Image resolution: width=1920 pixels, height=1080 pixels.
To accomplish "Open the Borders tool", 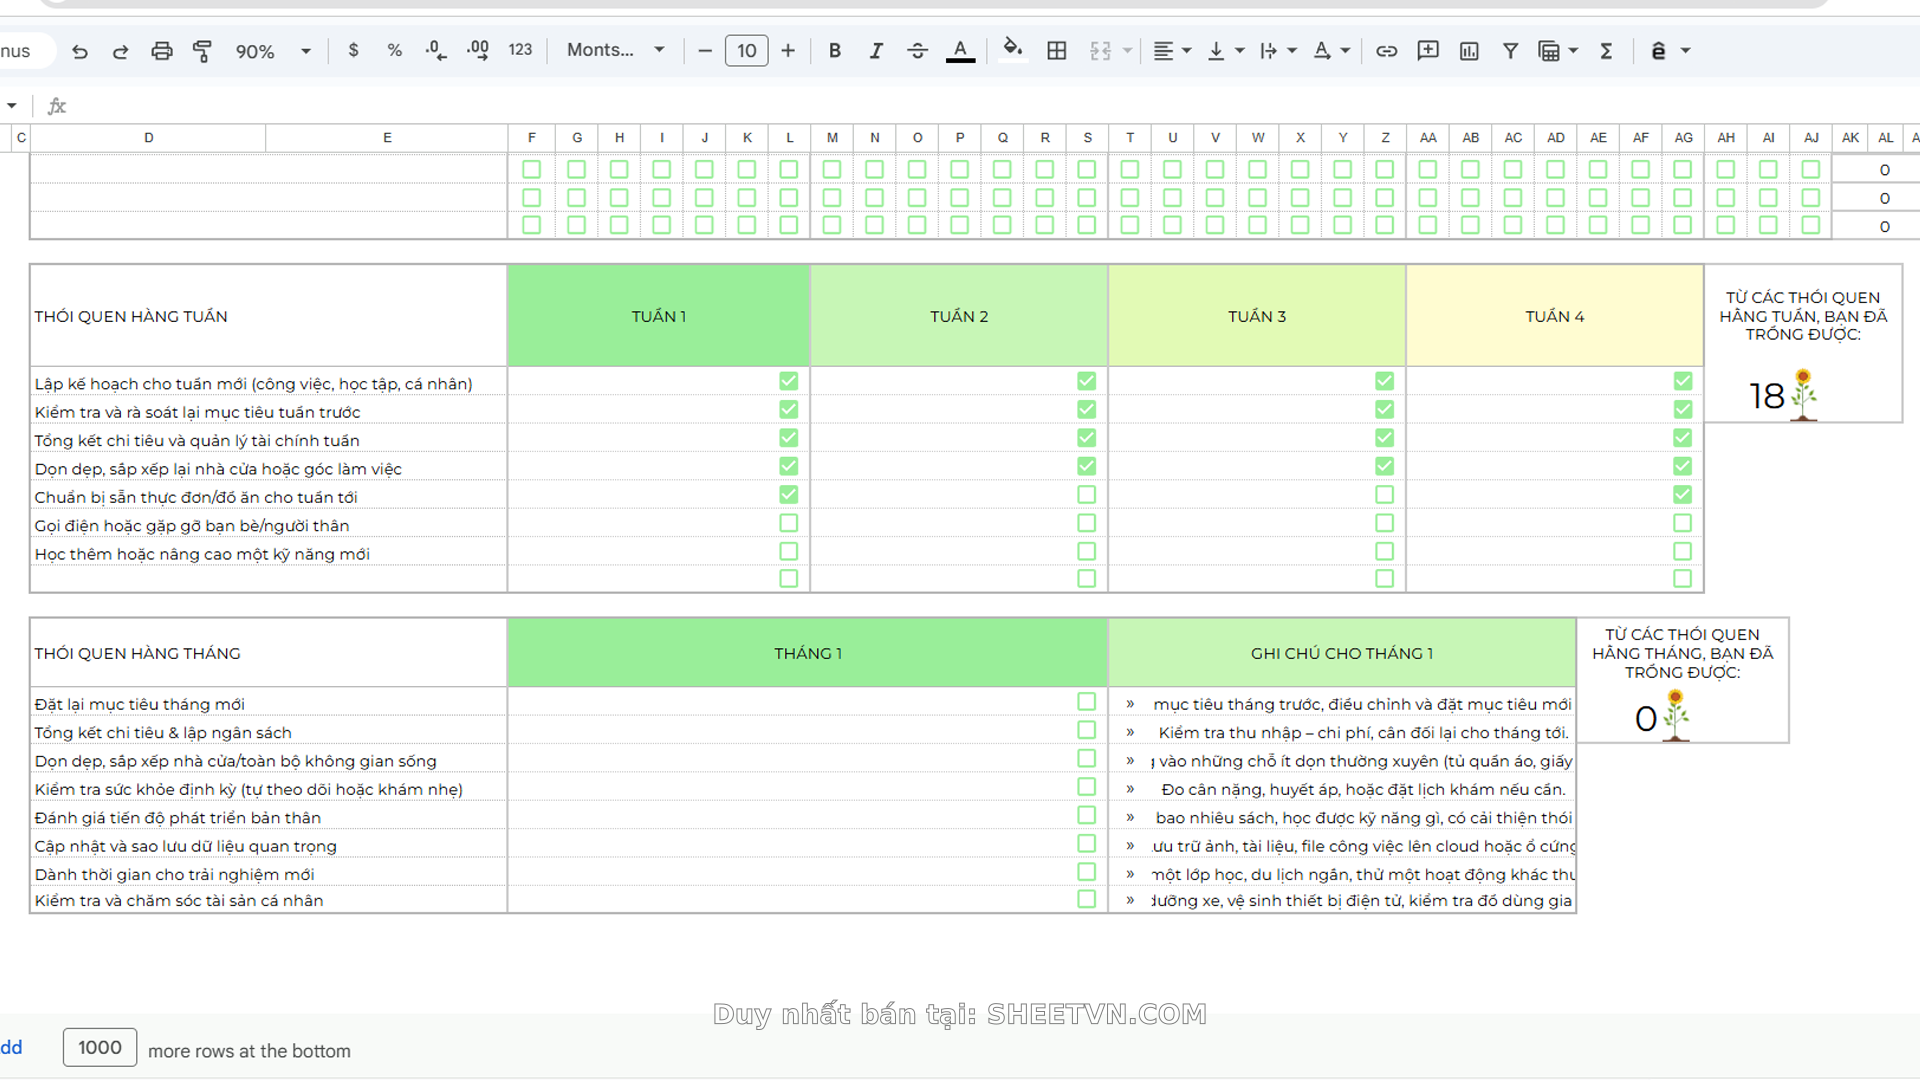I will 1056,51.
